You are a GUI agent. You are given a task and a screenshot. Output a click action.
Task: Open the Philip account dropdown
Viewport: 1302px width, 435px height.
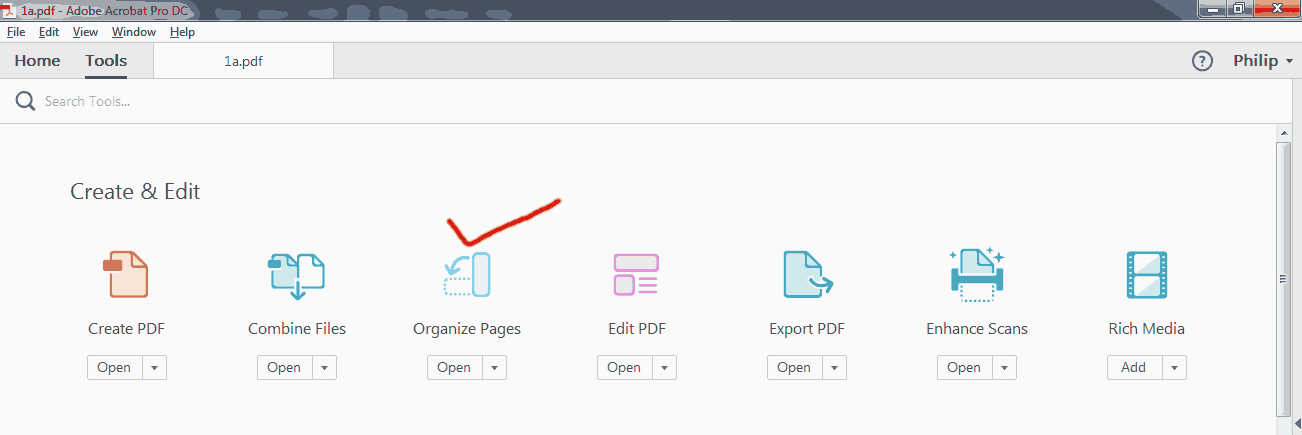coord(1262,61)
